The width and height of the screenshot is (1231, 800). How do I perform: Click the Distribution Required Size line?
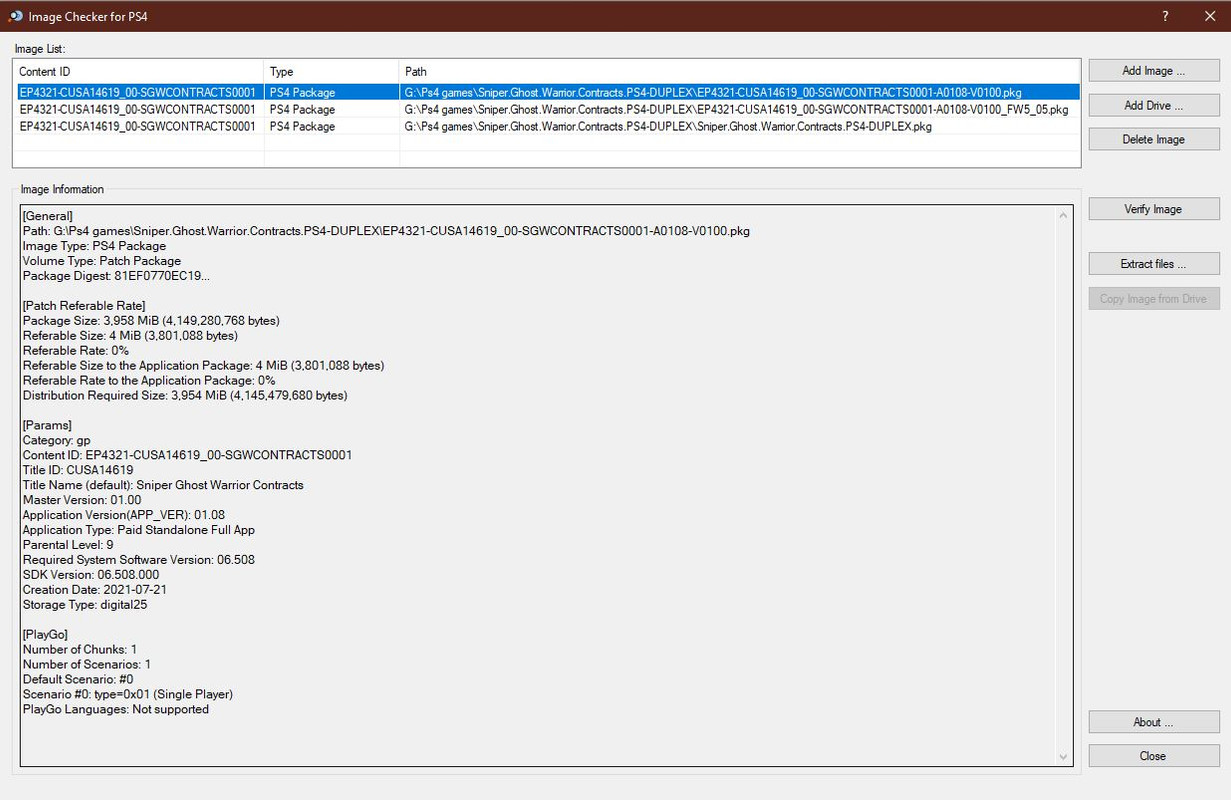[x=185, y=396]
